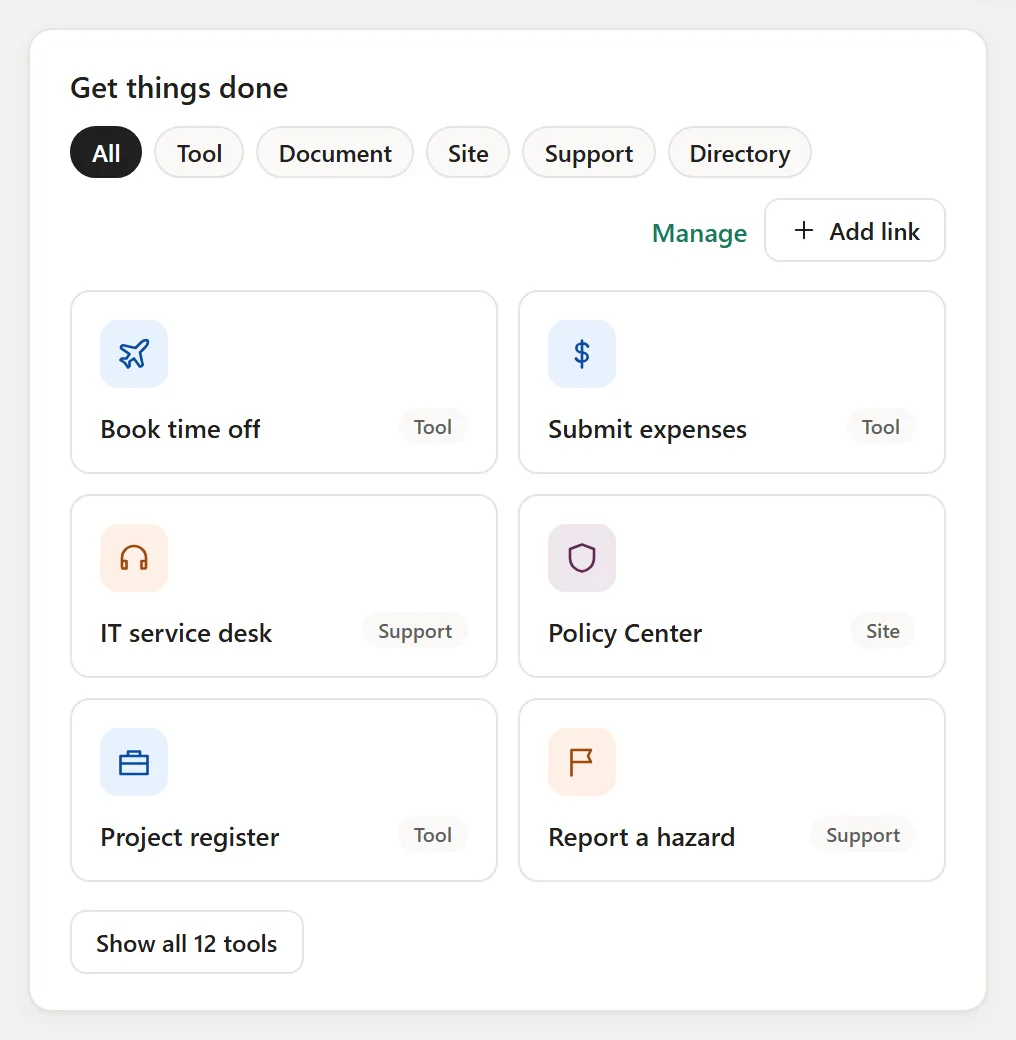Select the All filter chip
Screen dimensions: 1016x1040
point(106,153)
